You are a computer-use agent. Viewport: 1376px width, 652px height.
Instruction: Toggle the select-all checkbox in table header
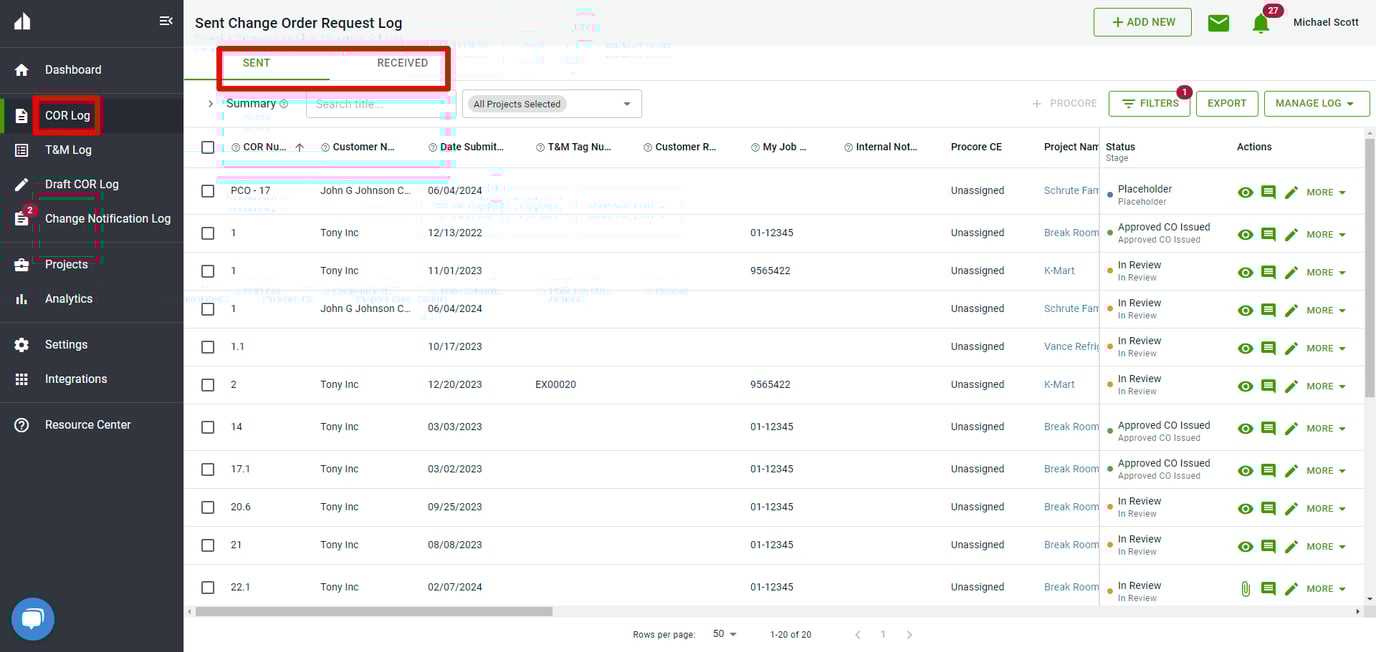(208, 147)
